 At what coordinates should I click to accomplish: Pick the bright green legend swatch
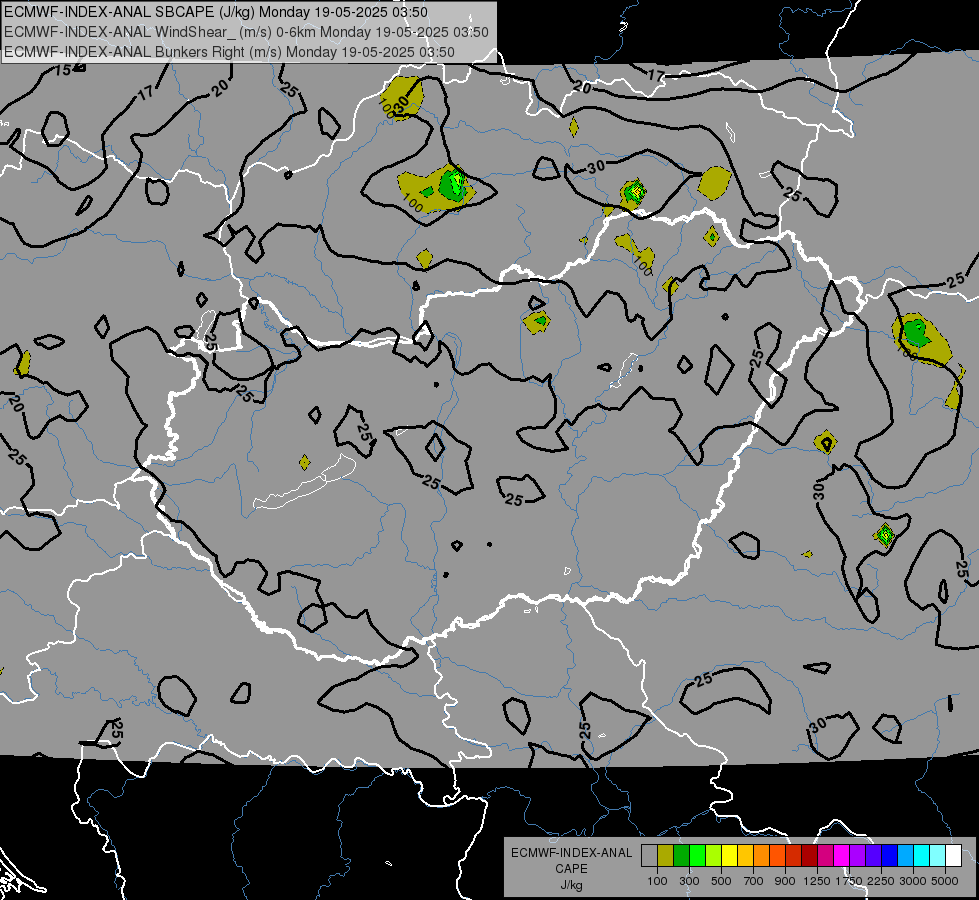[697, 856]
